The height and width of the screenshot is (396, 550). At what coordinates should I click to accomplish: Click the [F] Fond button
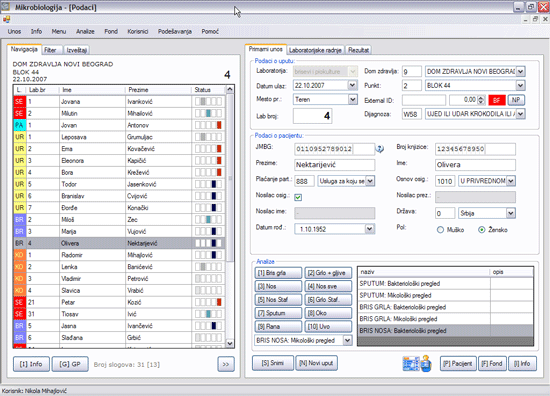coord(492,364)
